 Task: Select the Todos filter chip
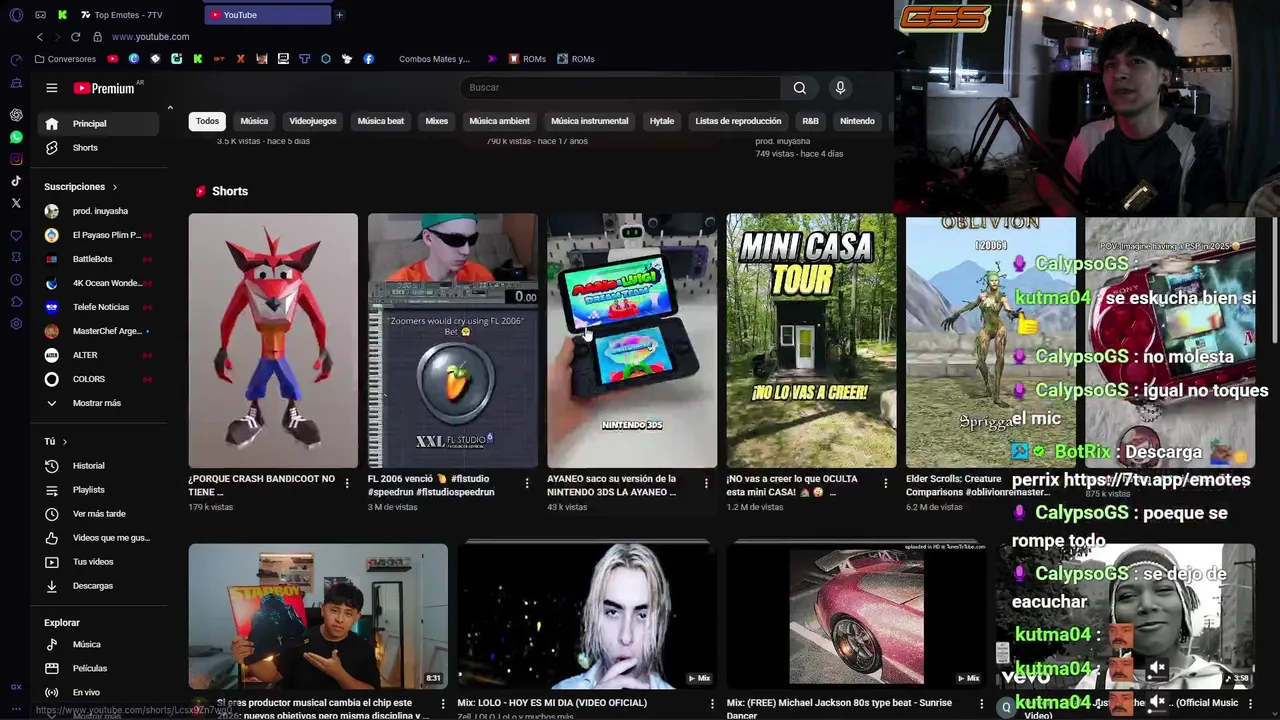pyautogui.click(x=207, y=121)
